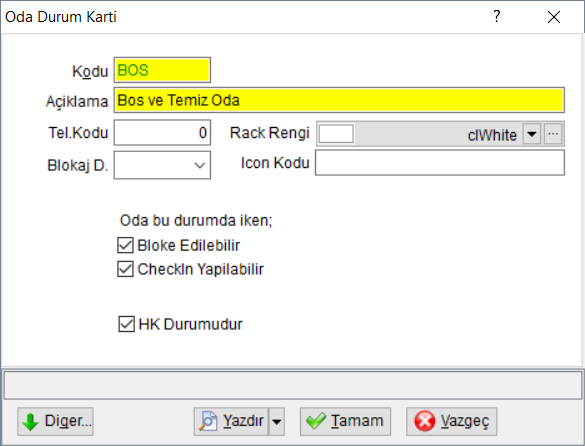Toggle the CheckIn Yapilabilir checkbox
Image resolution: width=585 pixels, height=446 pixels.
point(125,269)
